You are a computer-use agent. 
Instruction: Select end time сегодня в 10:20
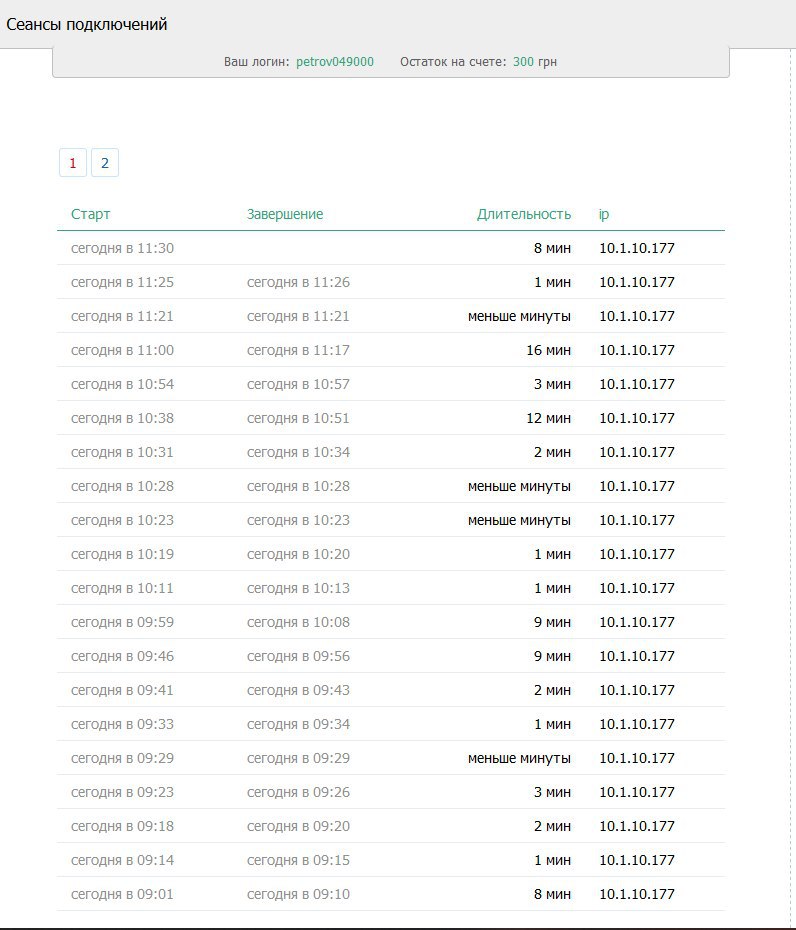298,555
